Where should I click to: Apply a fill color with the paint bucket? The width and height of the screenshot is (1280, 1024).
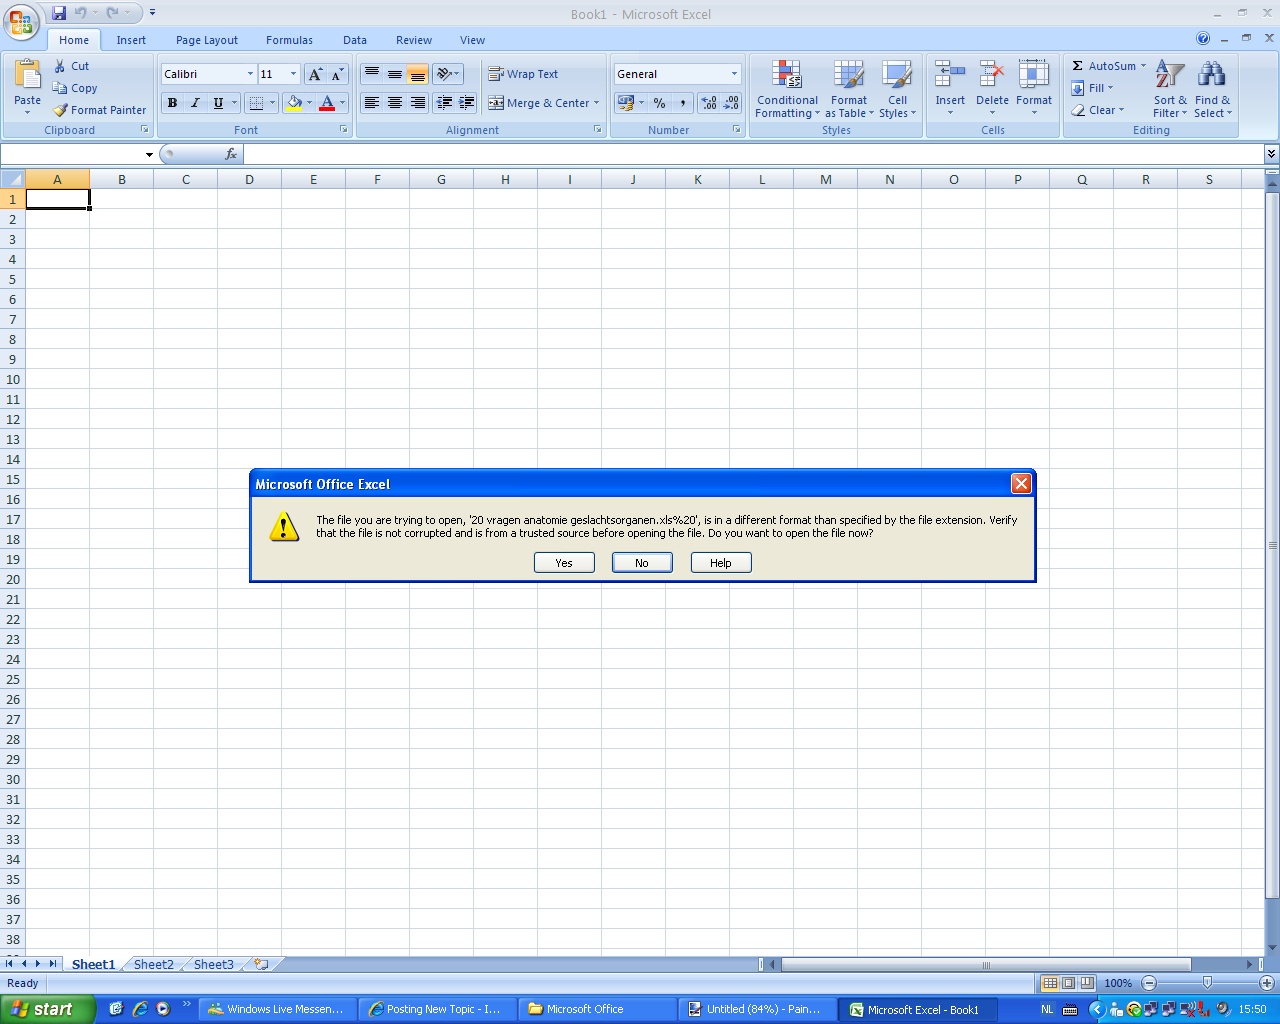294,103
